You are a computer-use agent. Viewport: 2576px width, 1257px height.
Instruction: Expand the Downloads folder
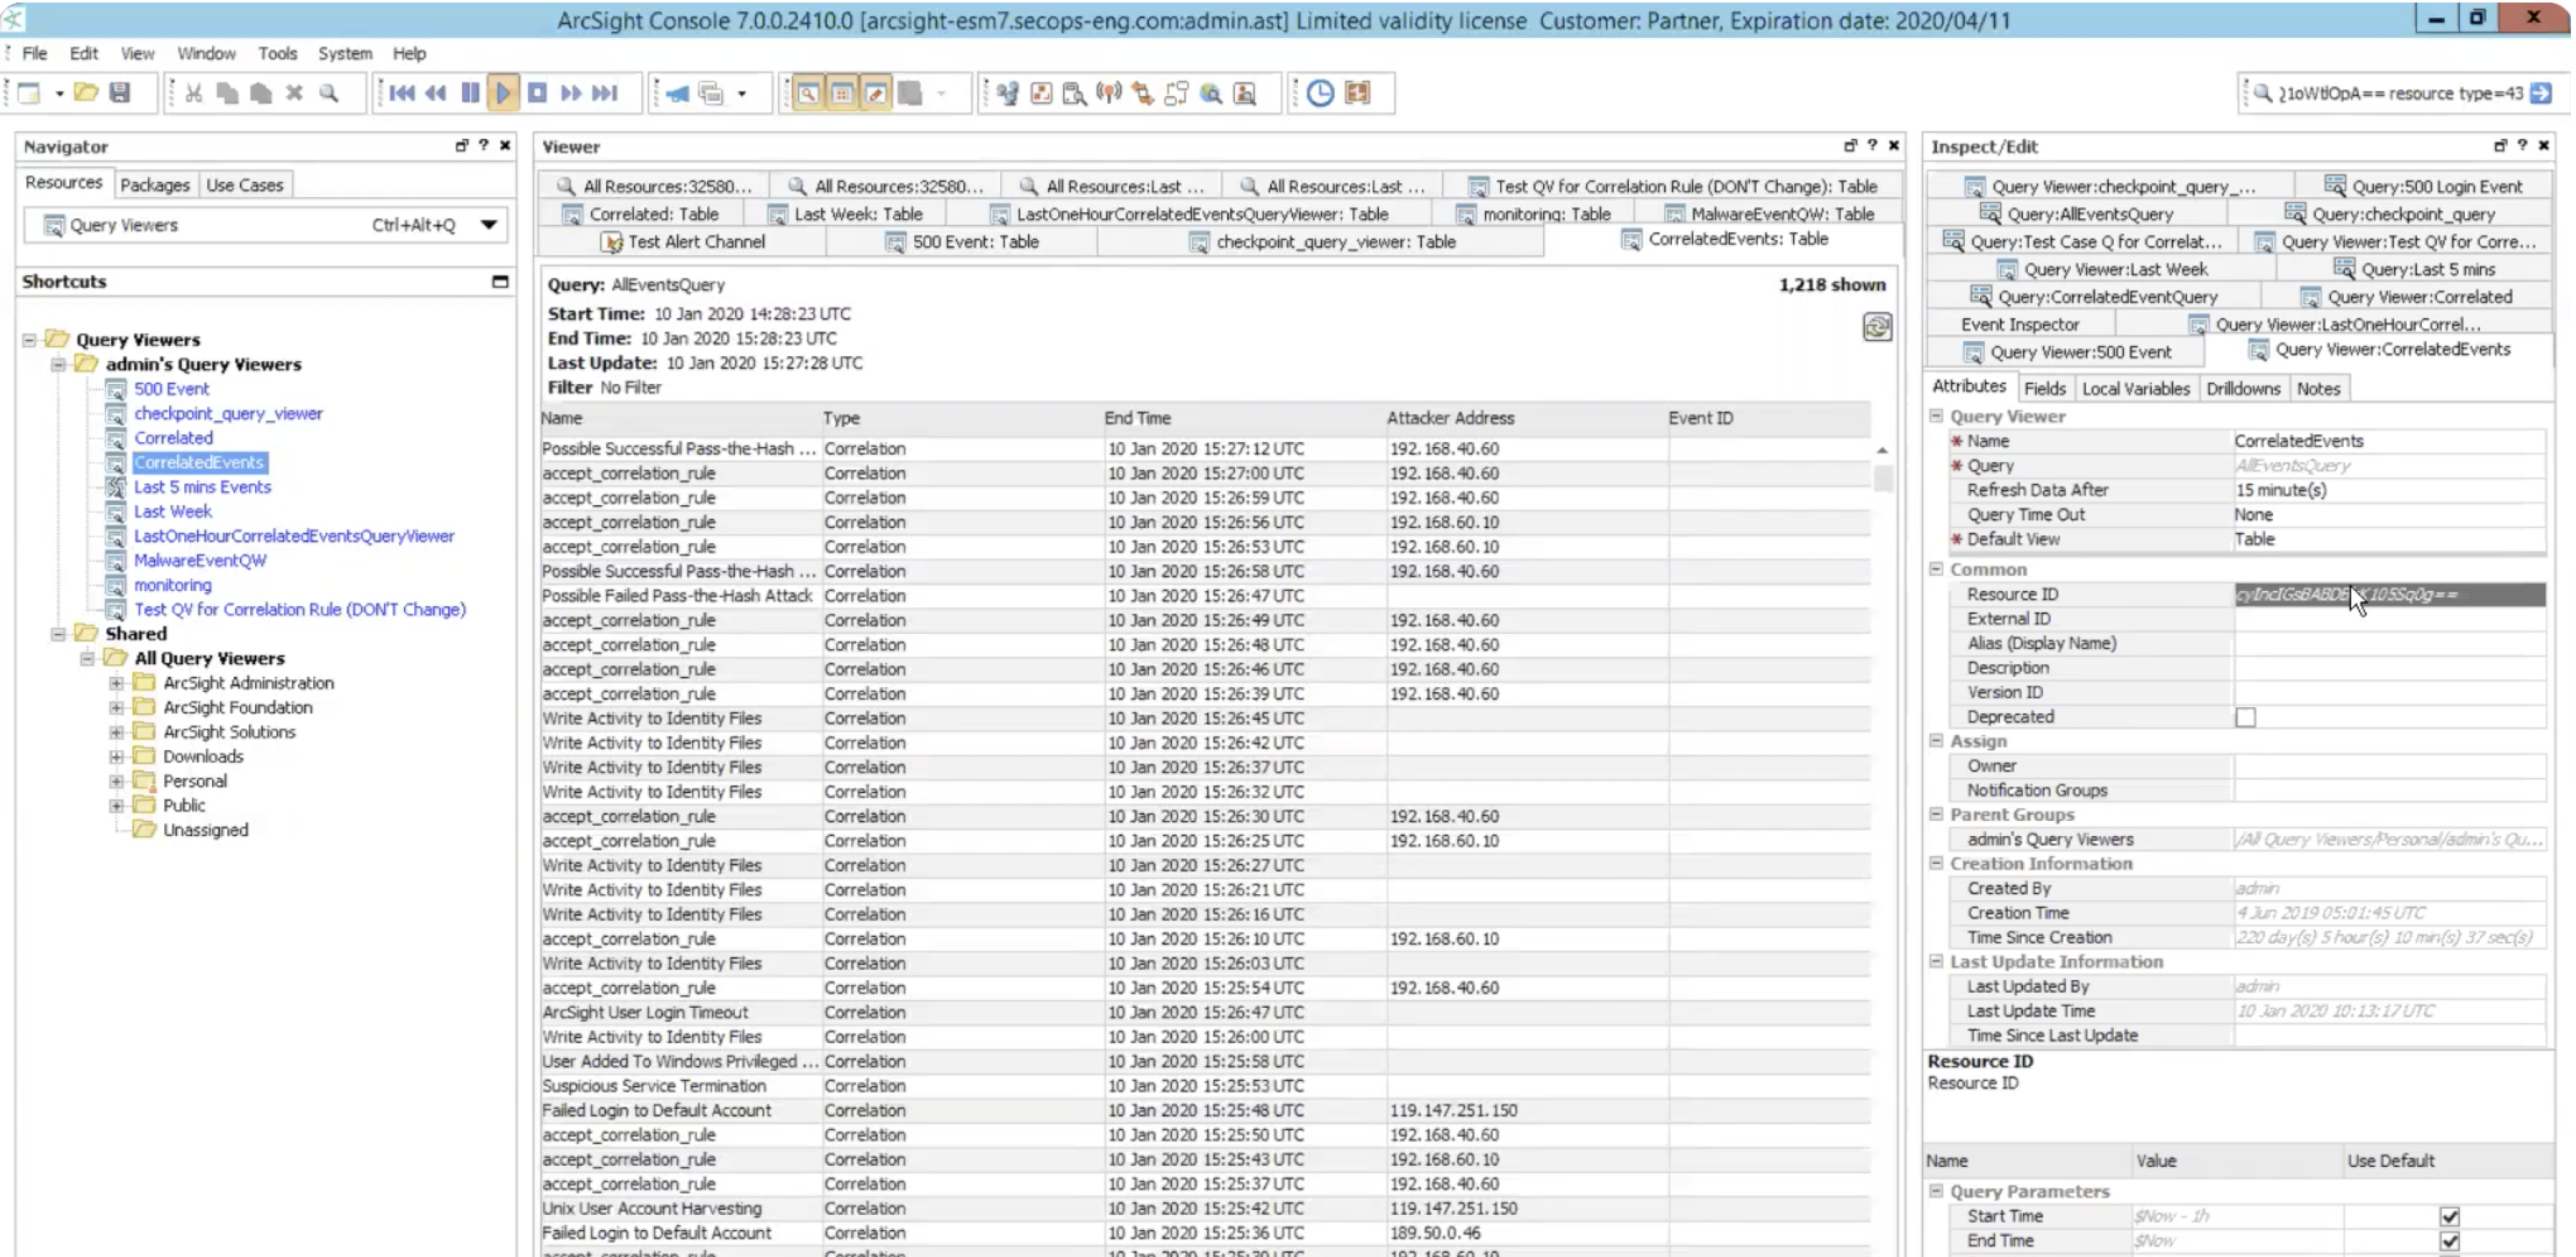117,756
